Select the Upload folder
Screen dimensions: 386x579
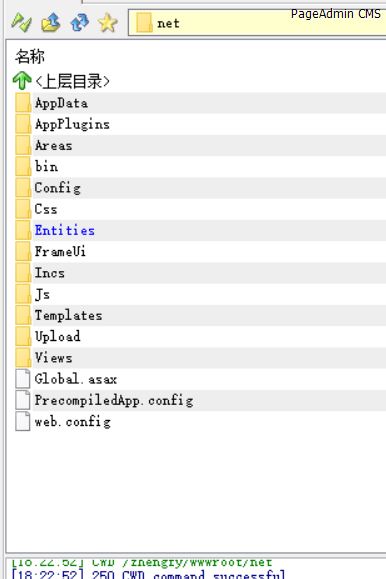click(x=57, y=336)
